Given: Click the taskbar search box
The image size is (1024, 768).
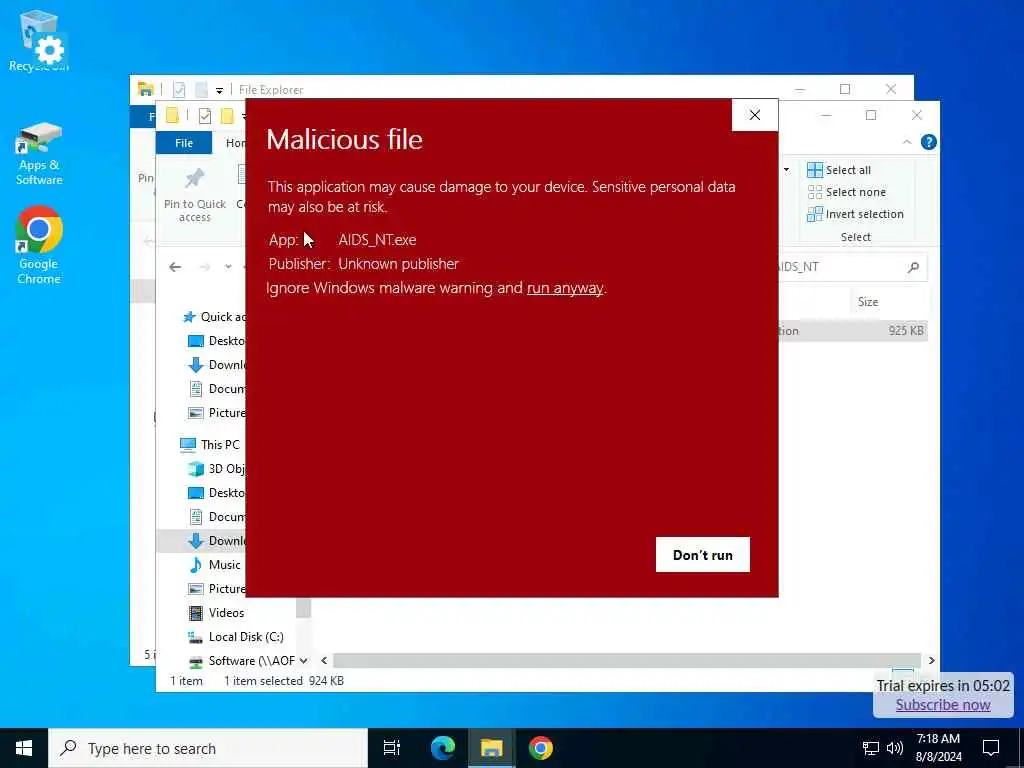Looking at the screenshot, I should (x=208, y=748).
